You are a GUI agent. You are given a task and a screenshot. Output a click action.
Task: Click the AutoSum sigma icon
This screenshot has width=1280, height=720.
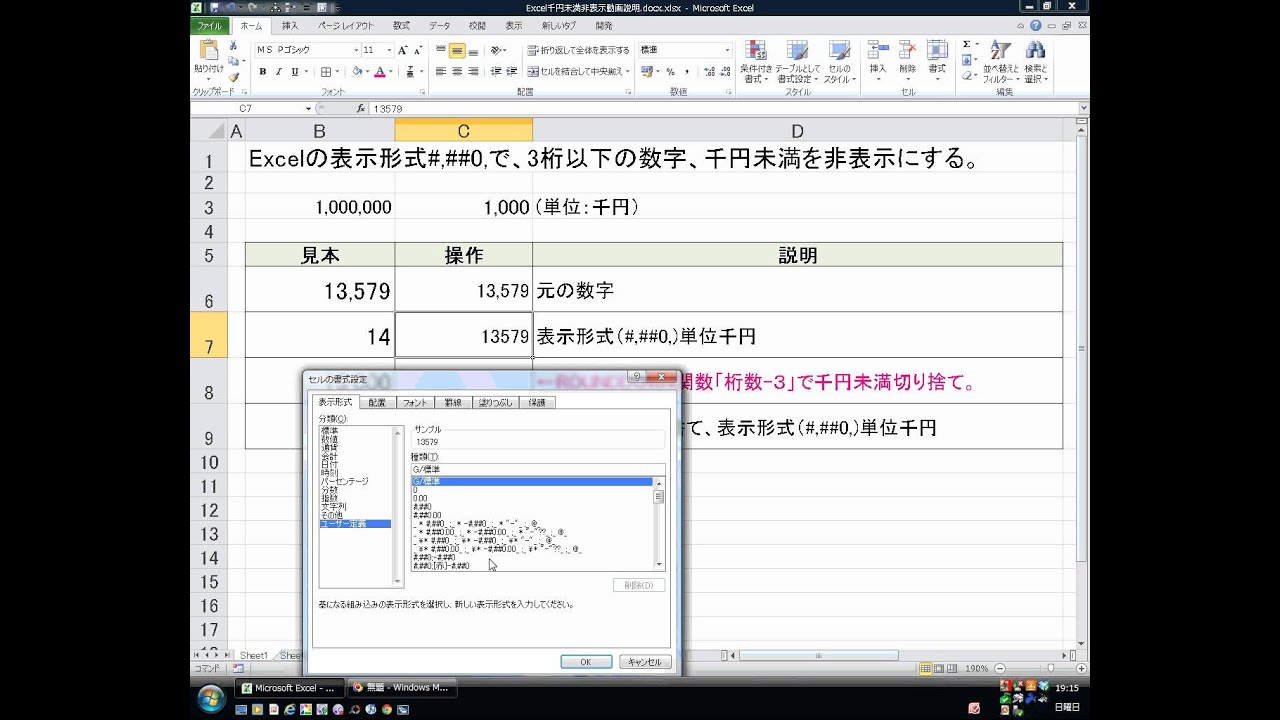[966, 45]
